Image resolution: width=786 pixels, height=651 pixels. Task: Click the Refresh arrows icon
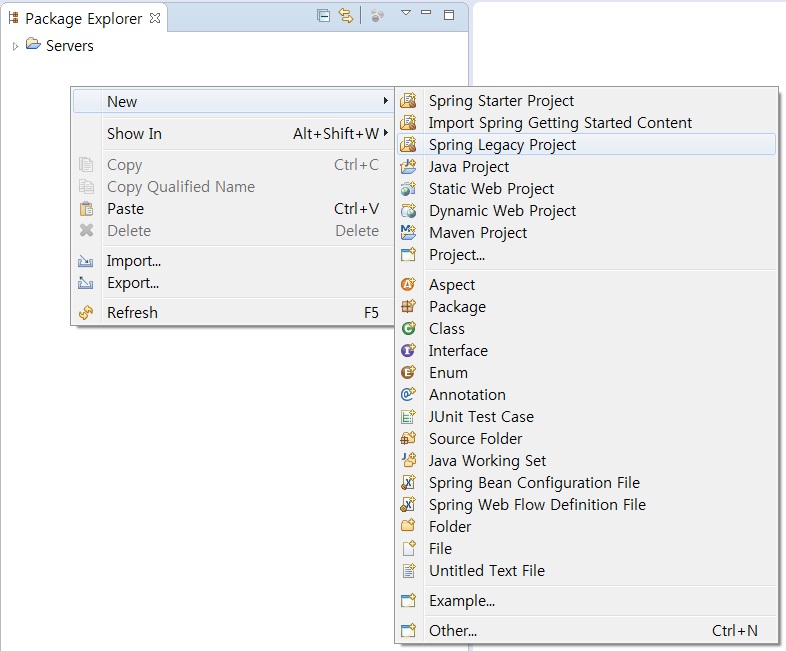tap(86, 313)
